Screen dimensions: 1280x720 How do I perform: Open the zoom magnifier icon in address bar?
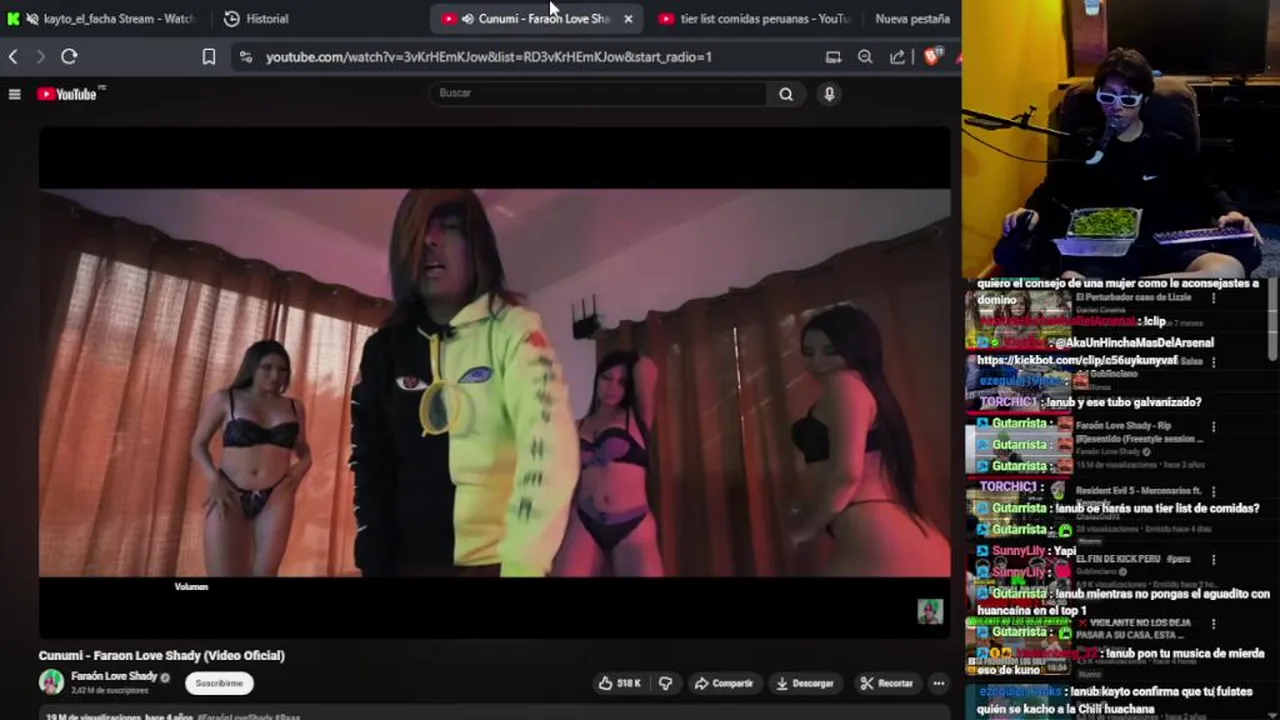pos(865,57)
